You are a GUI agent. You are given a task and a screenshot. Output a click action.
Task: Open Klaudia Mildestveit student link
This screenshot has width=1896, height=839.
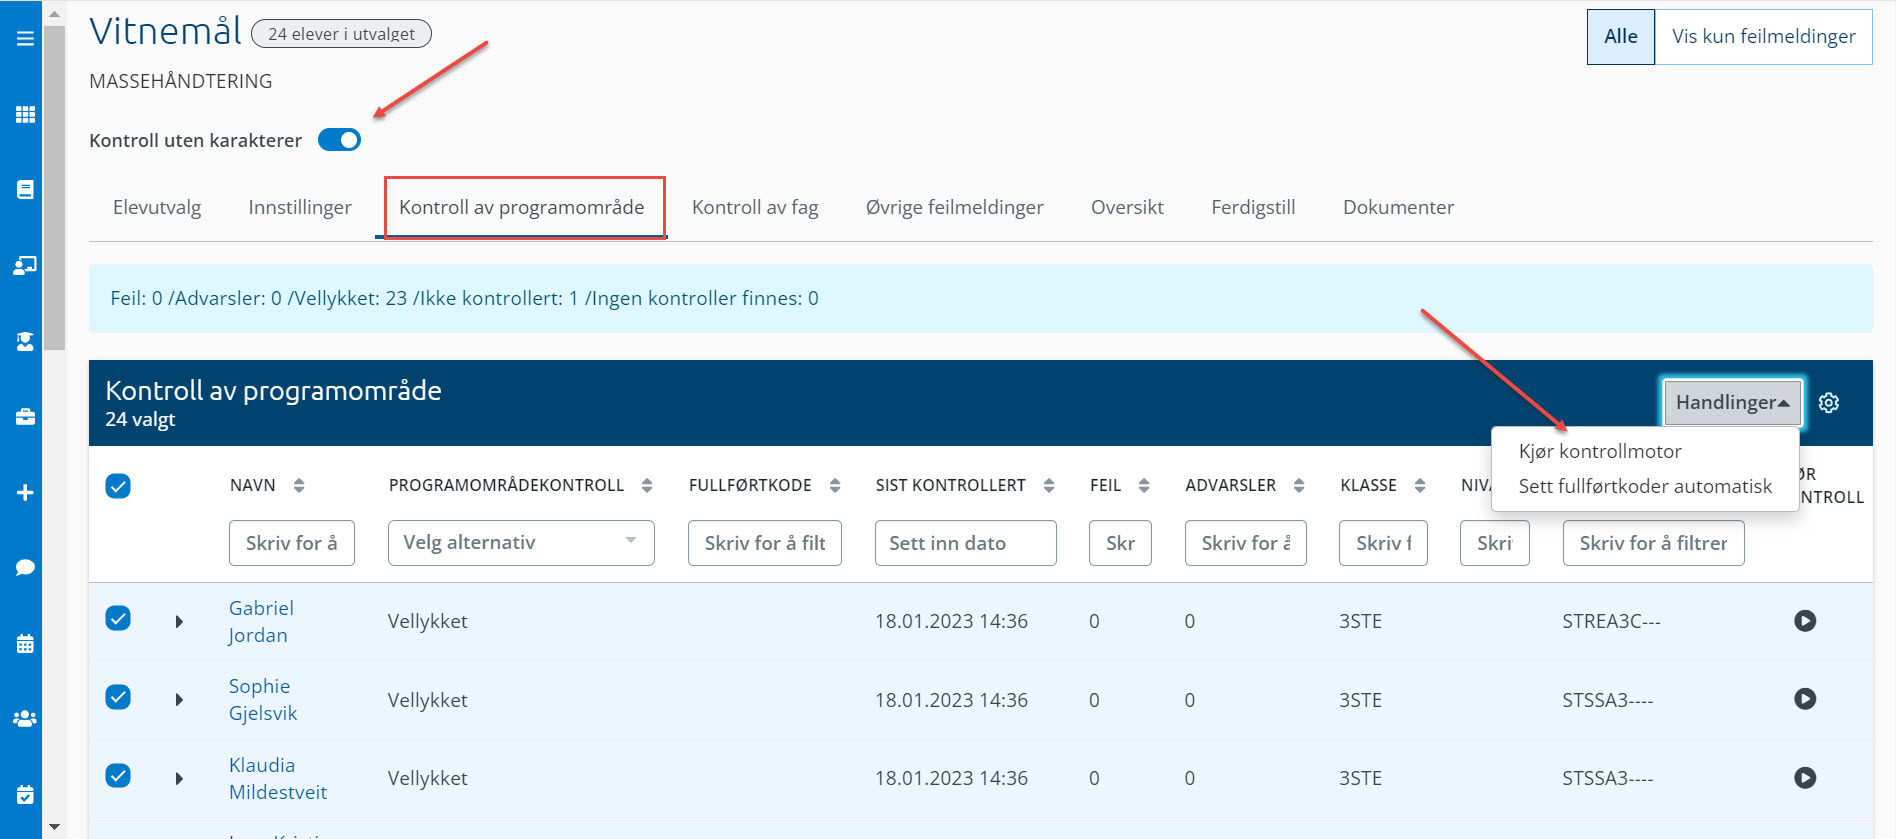coord(278,778)
